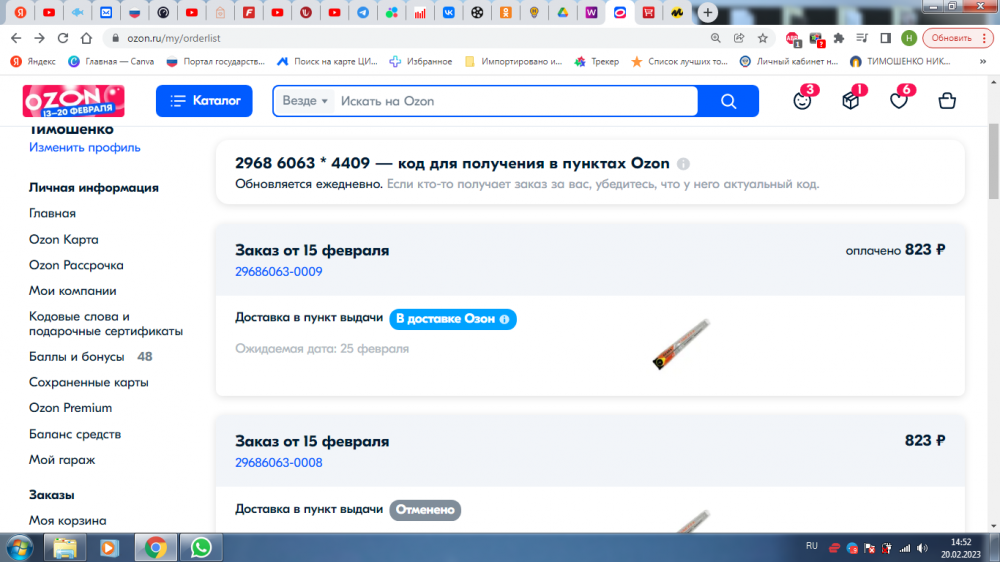The image size is (1000, 562).
Task: Open orders box icon in header
Action: click(851, 101)
